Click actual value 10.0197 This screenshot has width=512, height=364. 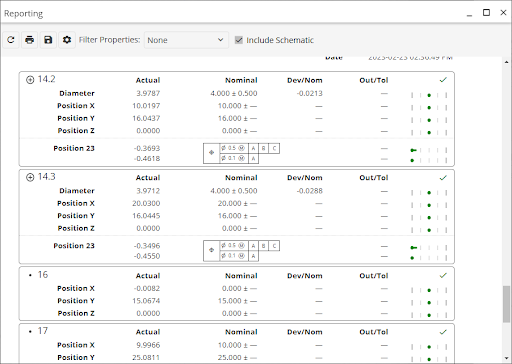(146, 106)
